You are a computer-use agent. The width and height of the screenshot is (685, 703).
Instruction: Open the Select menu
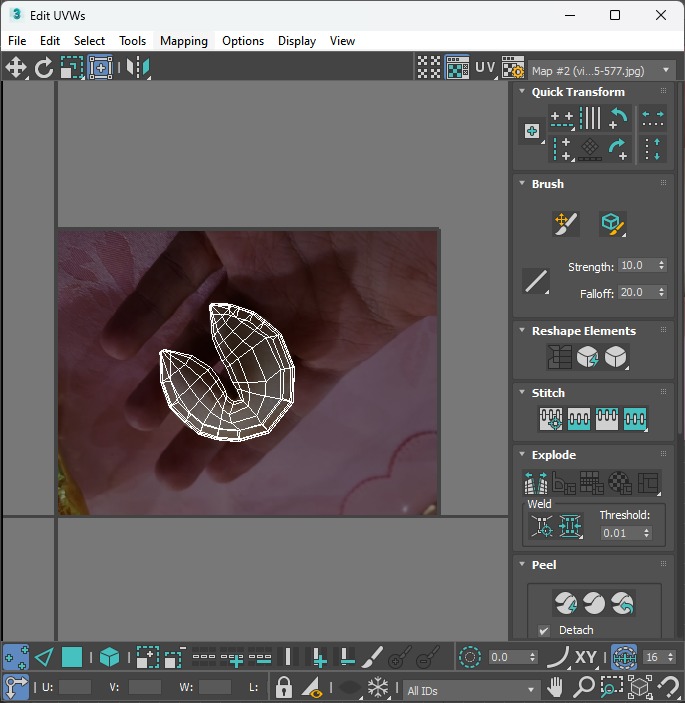click(89, 41)
